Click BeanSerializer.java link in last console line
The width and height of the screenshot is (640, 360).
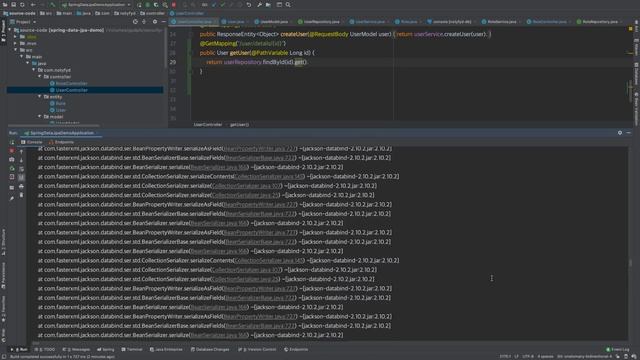pyautogui.click(x=219, y=335)
